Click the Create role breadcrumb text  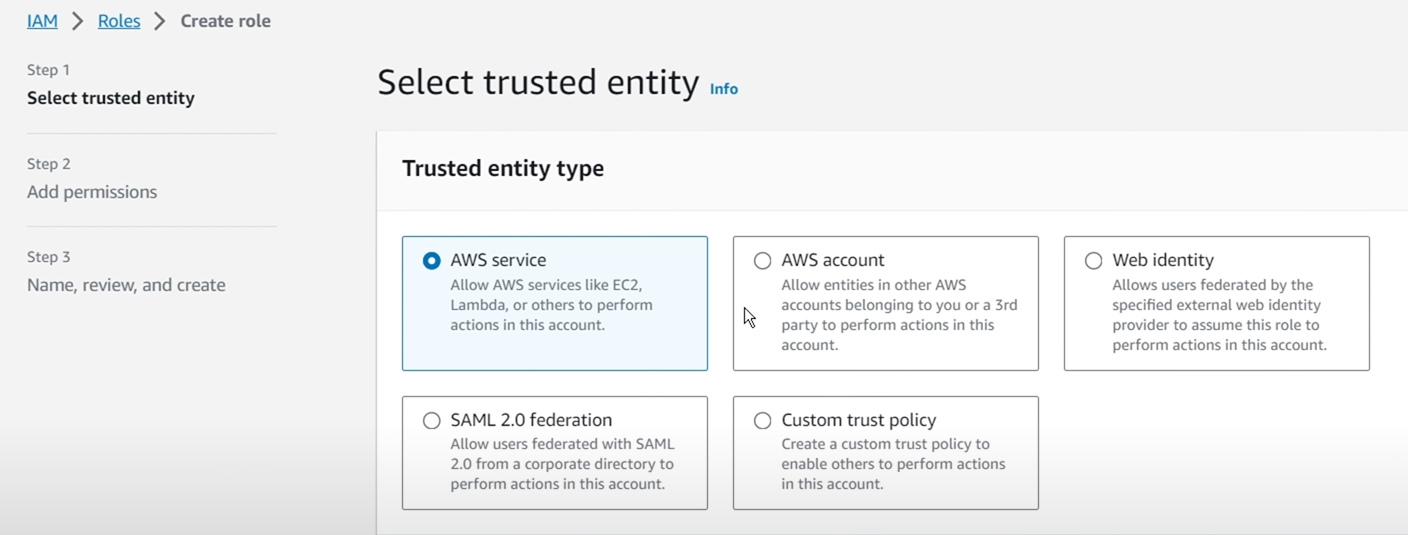tap(225, 21)
